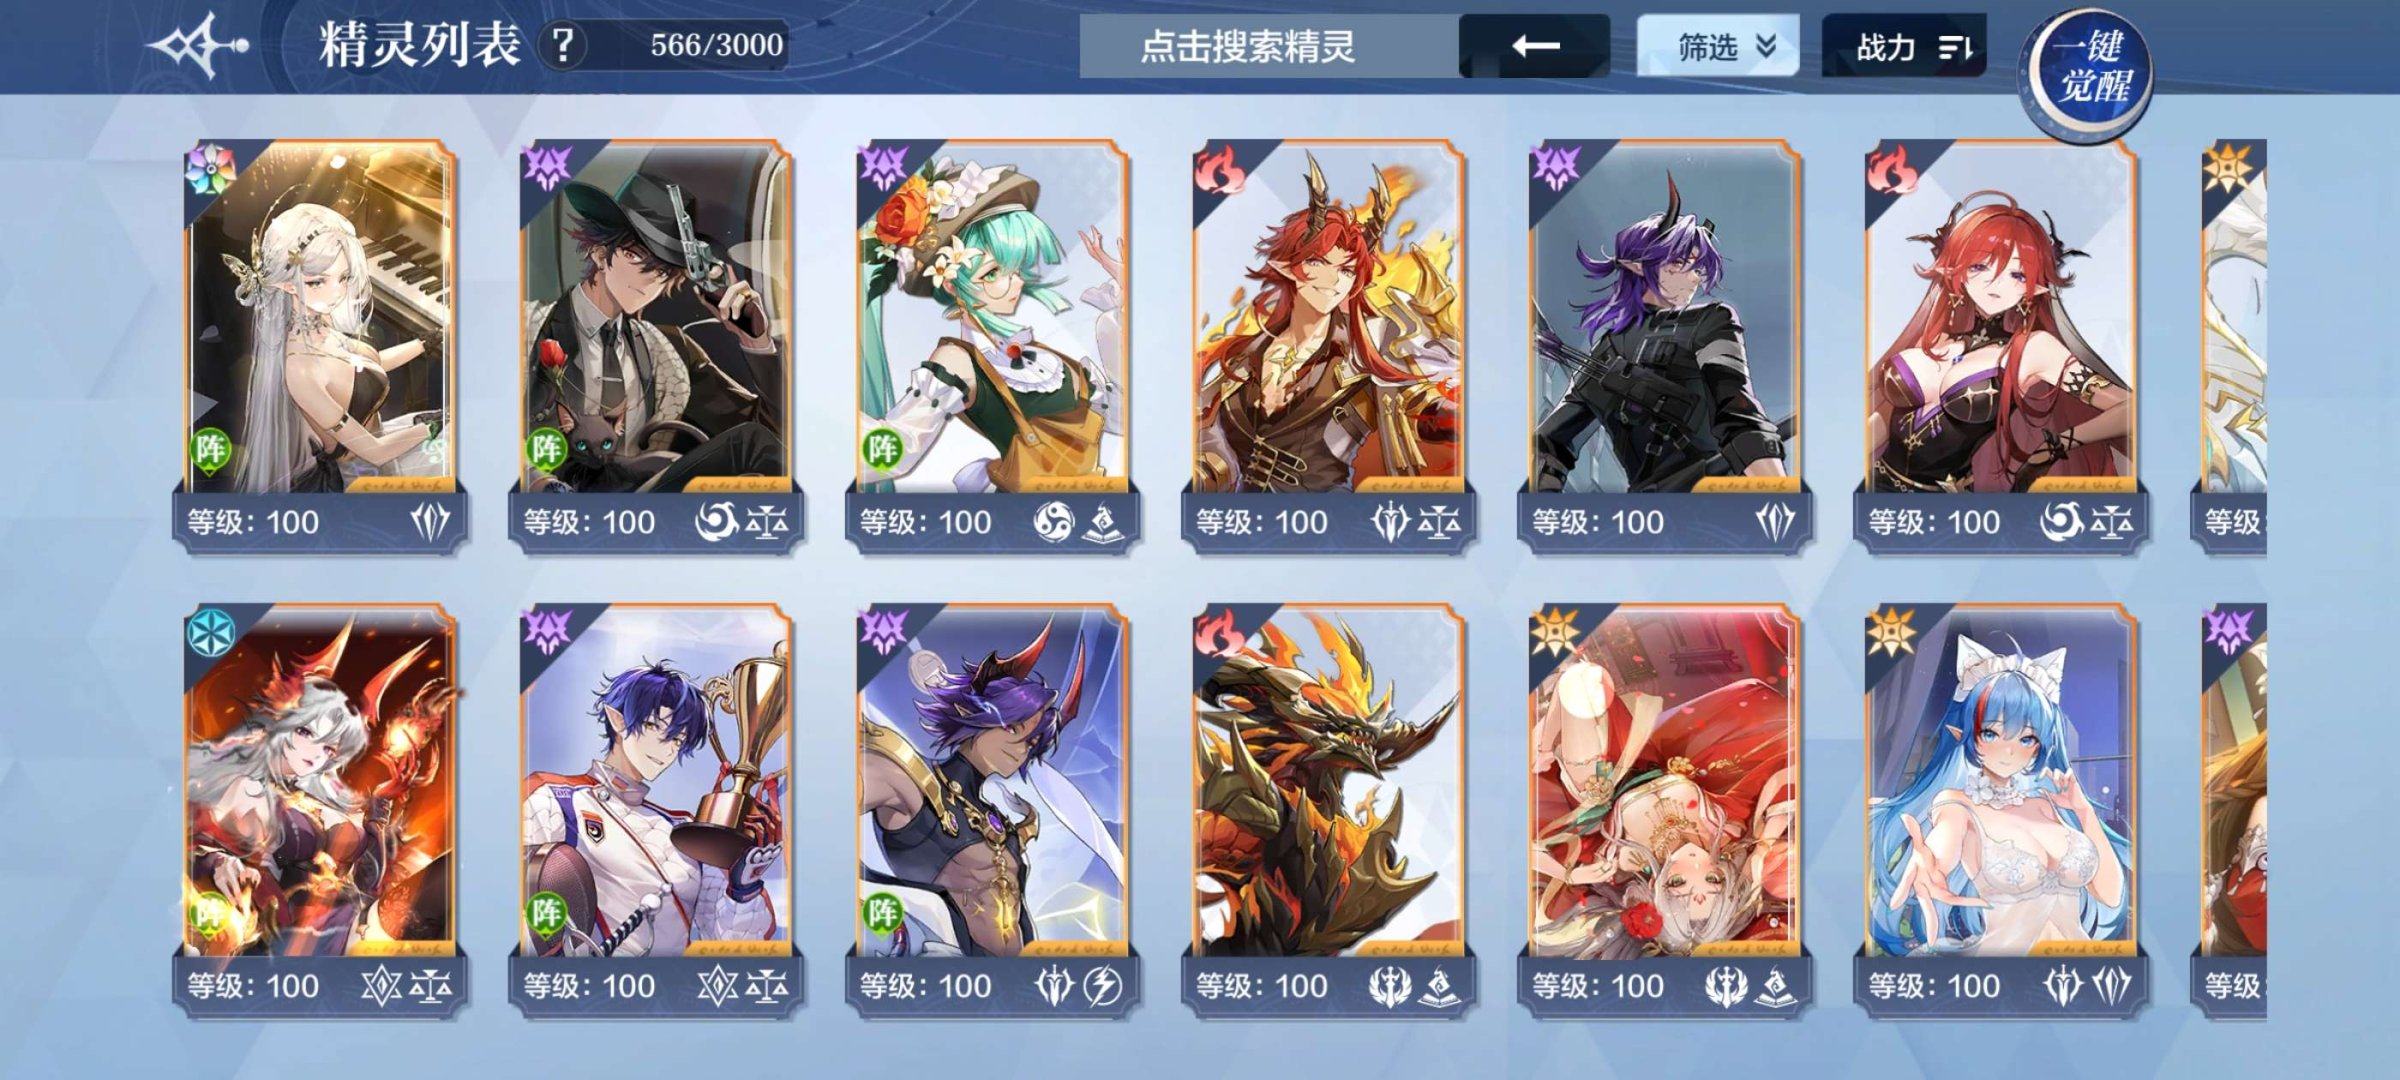Click the green 阵 badge on gunman card
This screenshot has height=1080, width=2400.
point(546,449)
